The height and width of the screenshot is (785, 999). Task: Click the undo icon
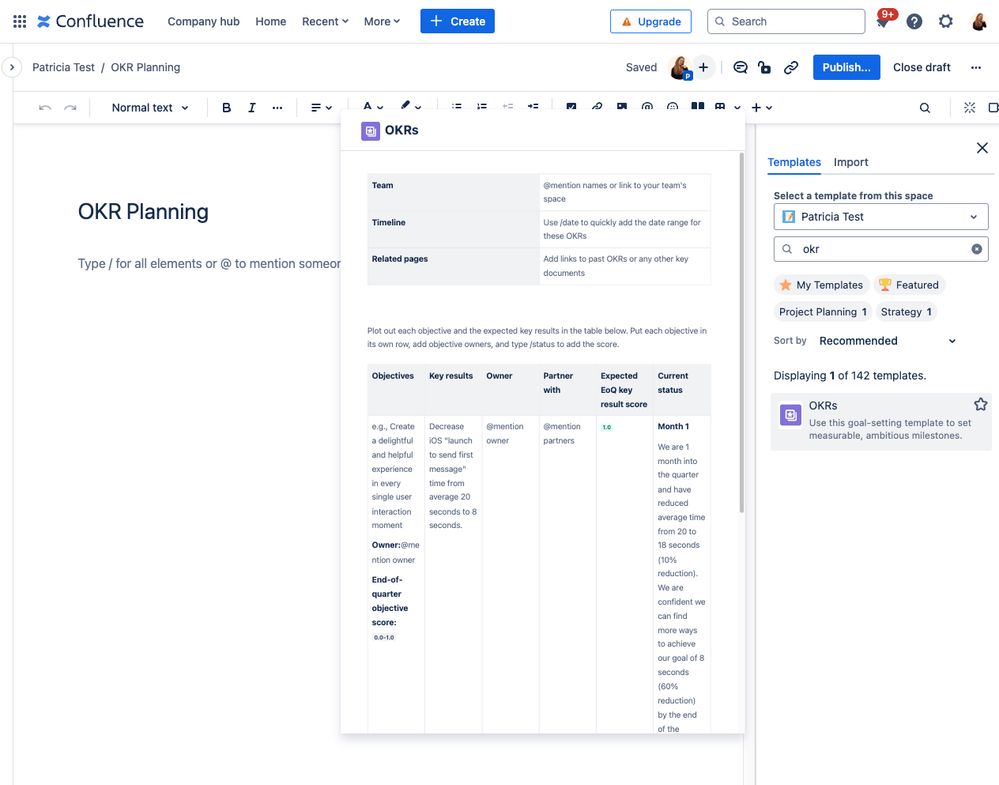click(45, 107)
